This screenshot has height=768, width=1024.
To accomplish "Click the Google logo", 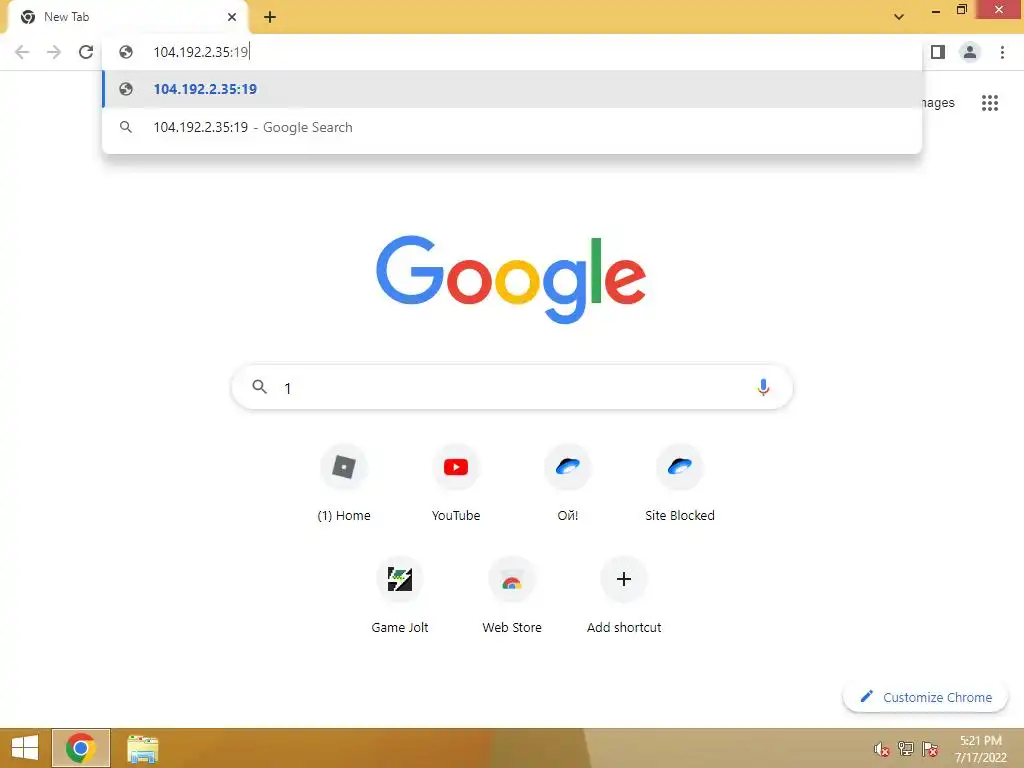I will pyautogui.click(x=511, y=279).
